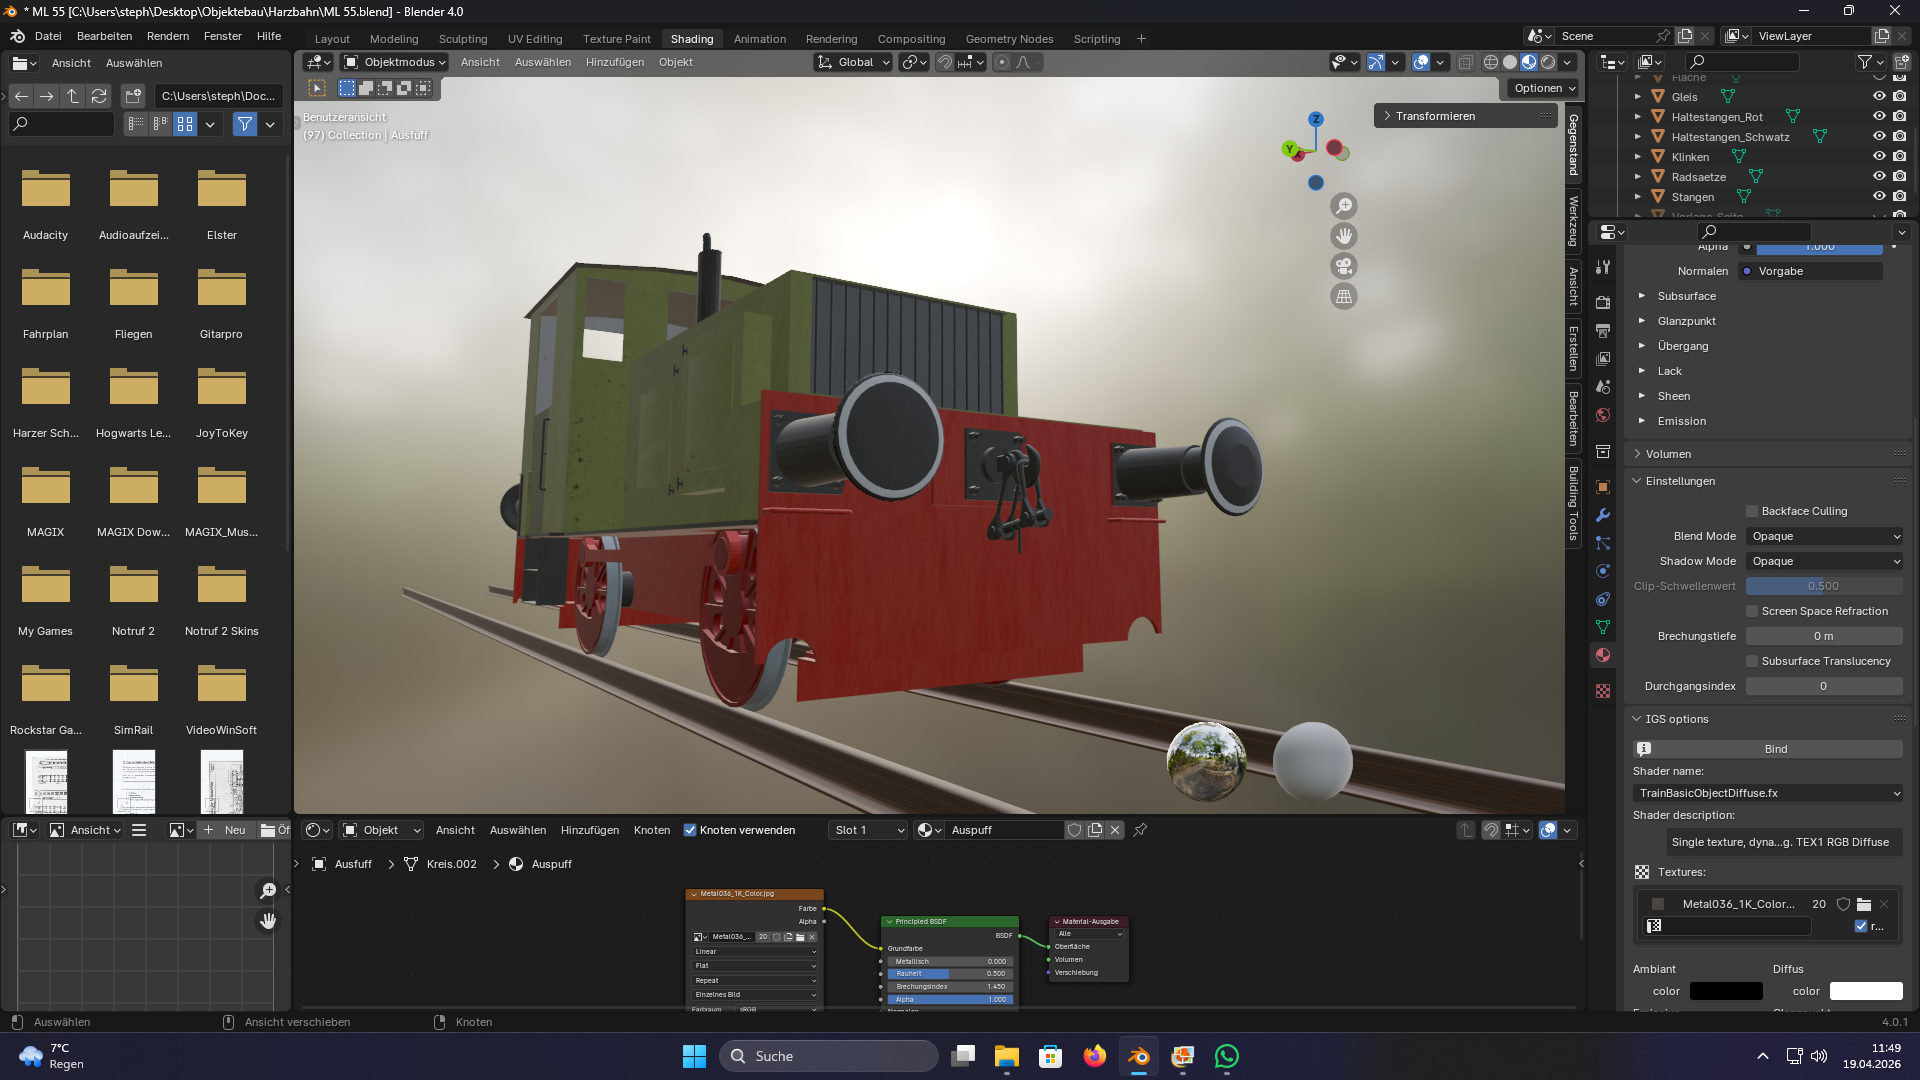Click the Optionen button in viewport
The image size is (1920, 1080).
1544,88
